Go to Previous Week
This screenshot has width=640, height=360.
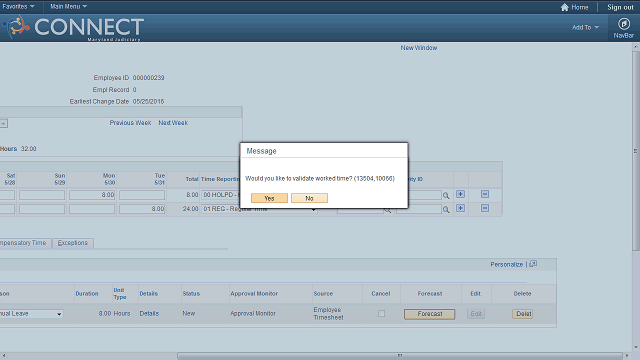click(130, 123)
